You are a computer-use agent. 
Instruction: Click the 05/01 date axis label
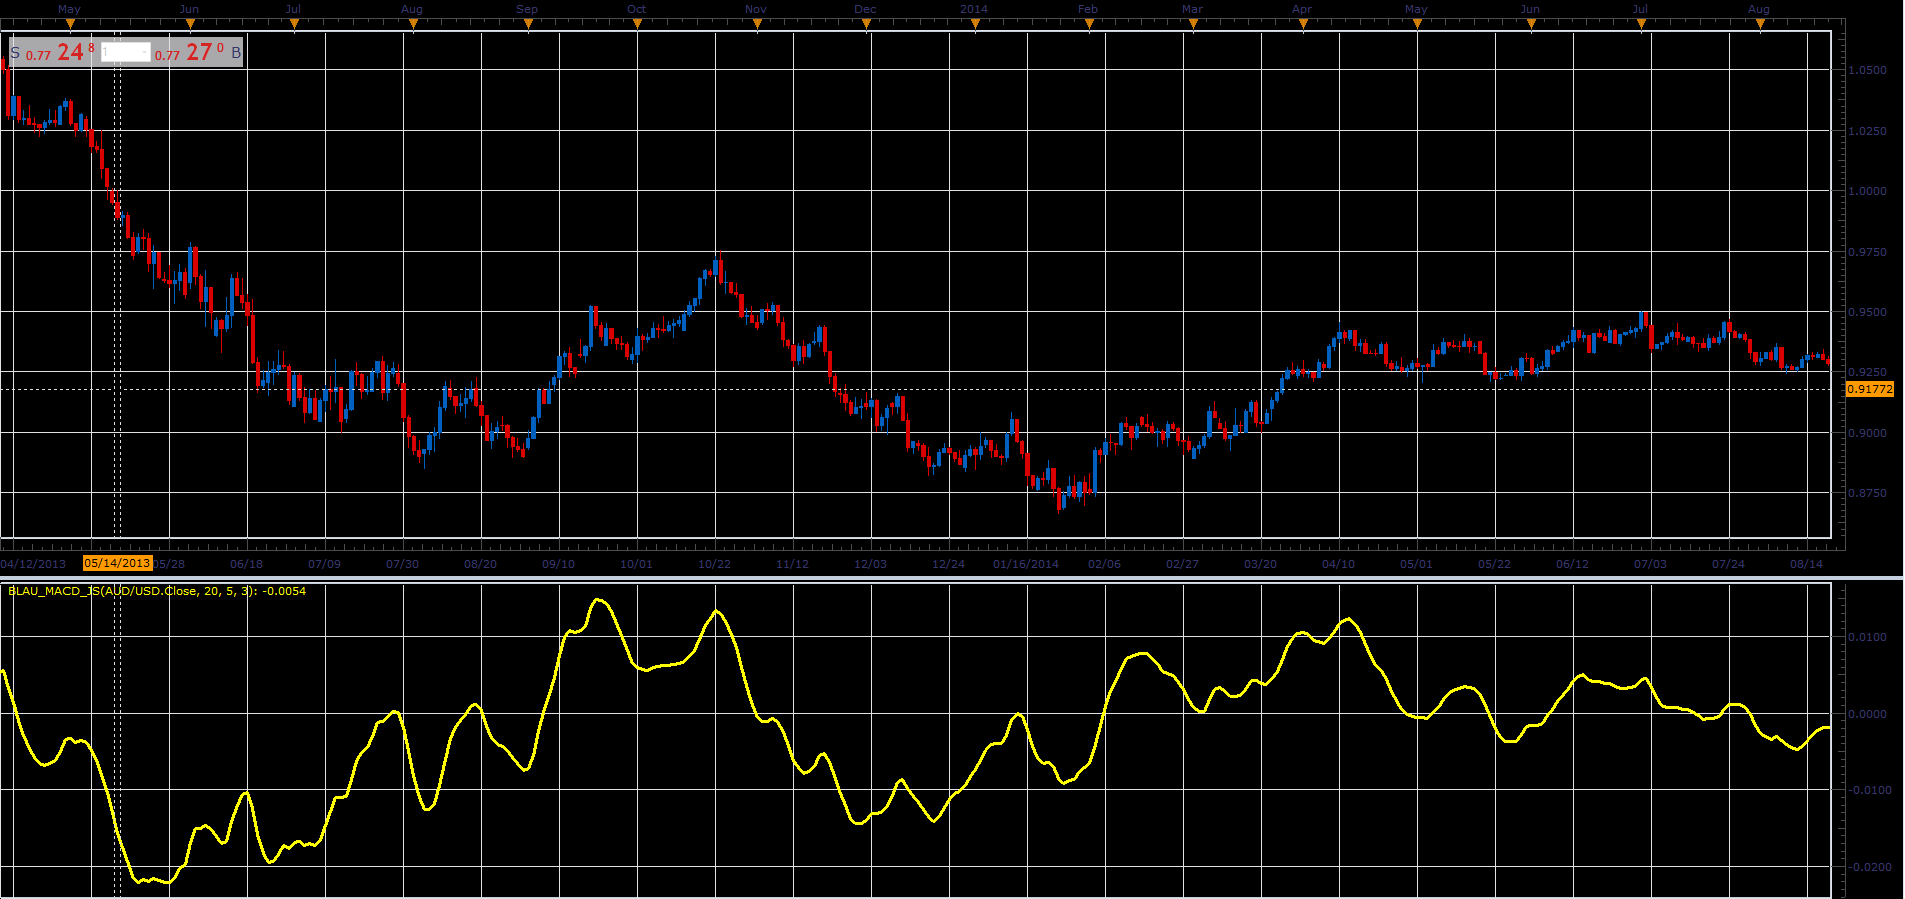click(1416, 564)
